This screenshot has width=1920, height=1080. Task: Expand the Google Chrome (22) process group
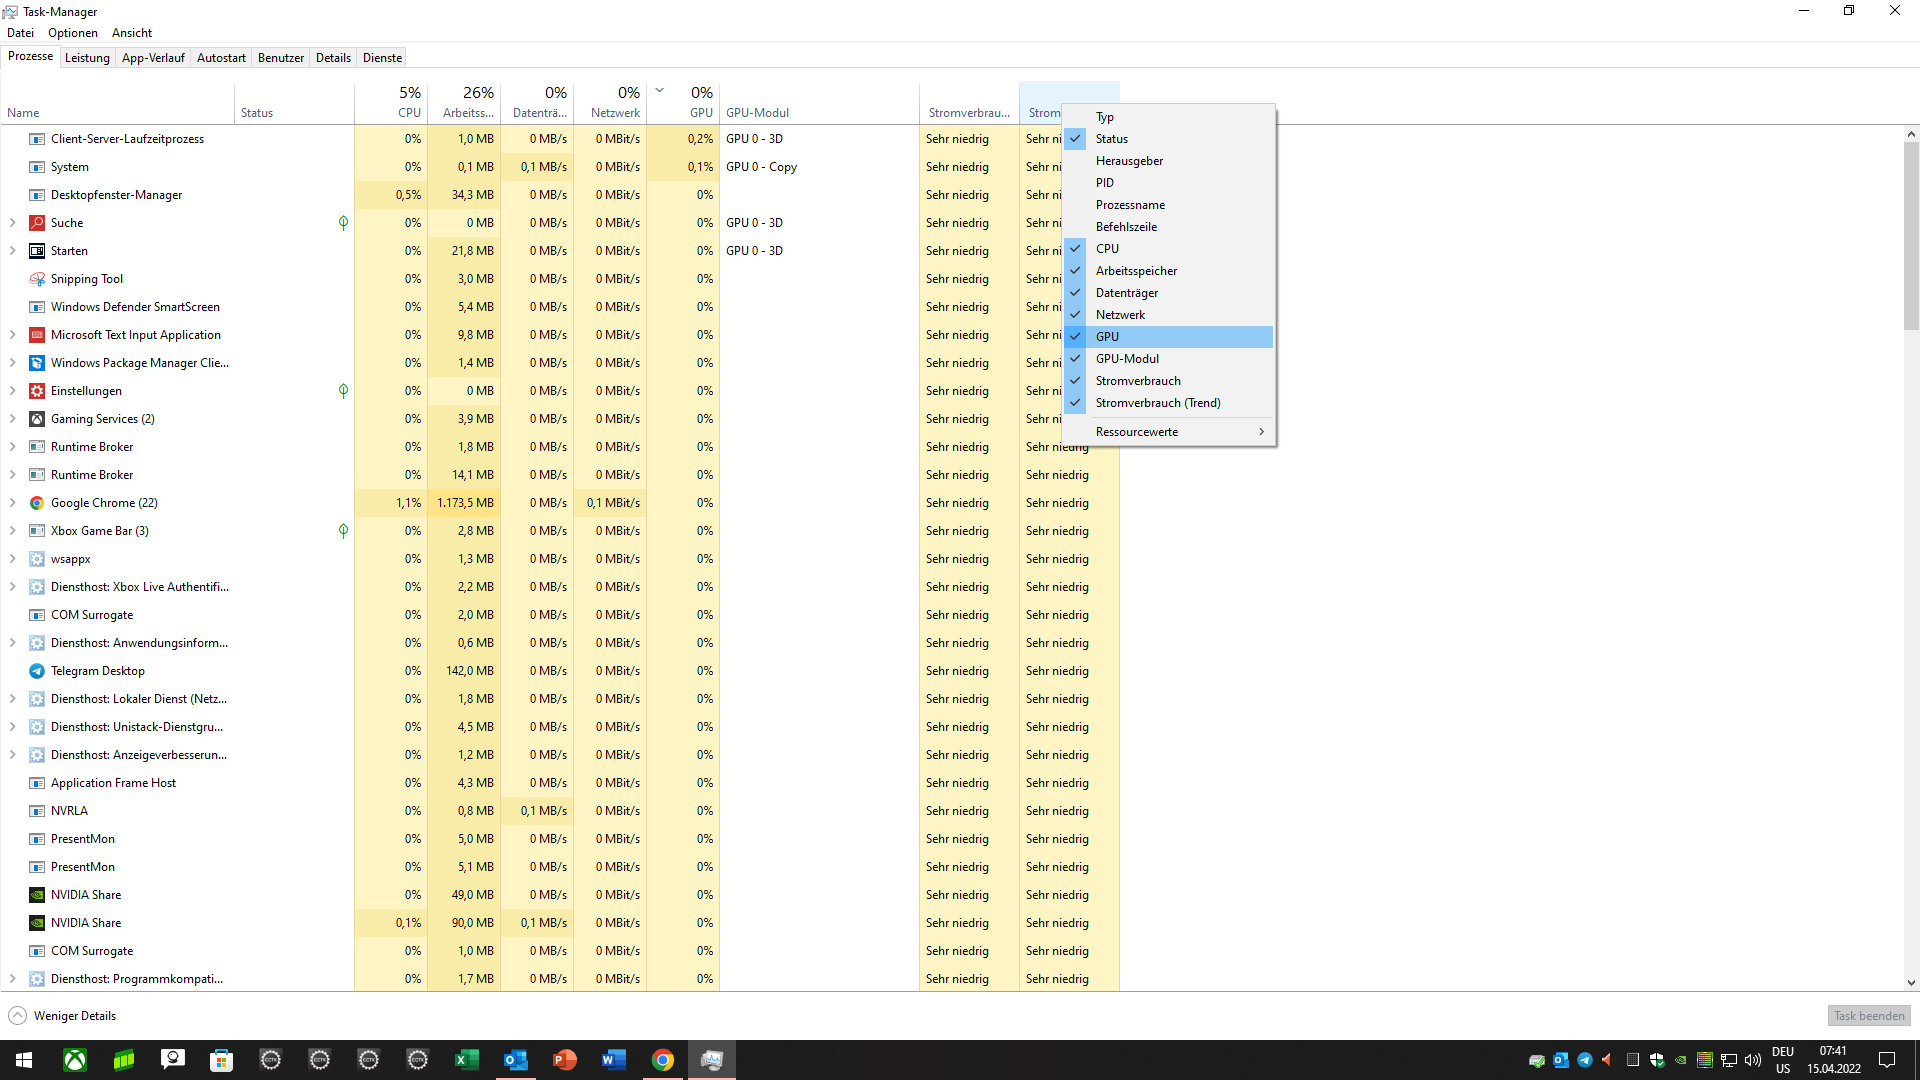click(12, 503)
